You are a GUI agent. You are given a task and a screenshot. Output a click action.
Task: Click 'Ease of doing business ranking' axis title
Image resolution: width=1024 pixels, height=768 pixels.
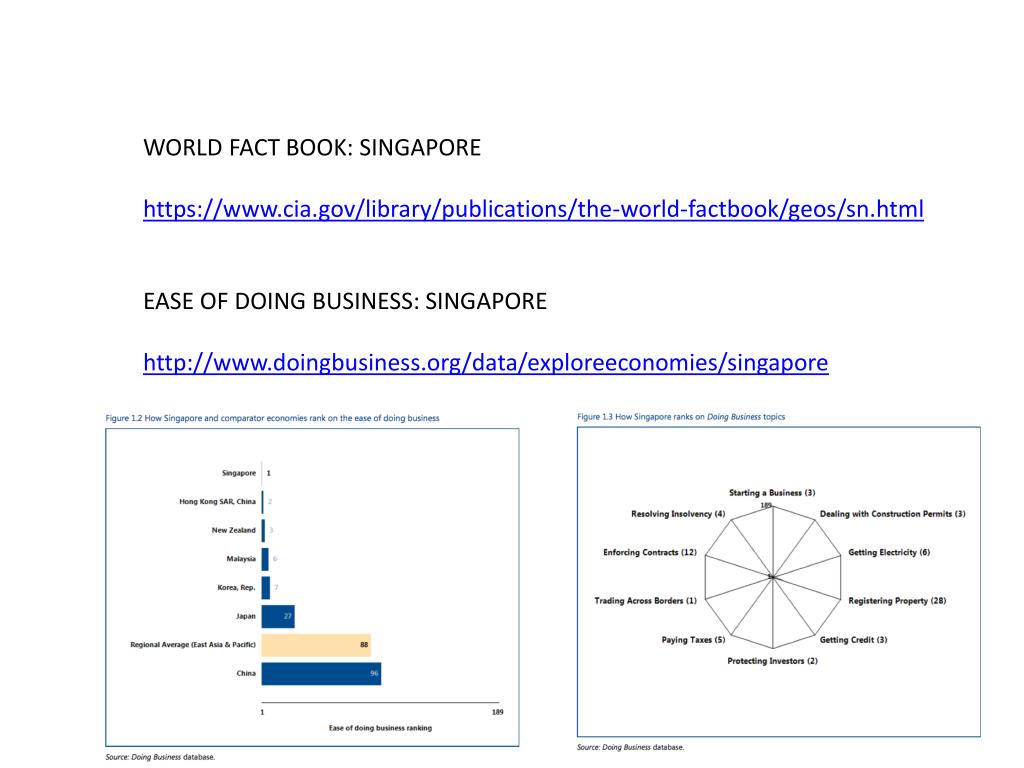click(x=380, y=728)
